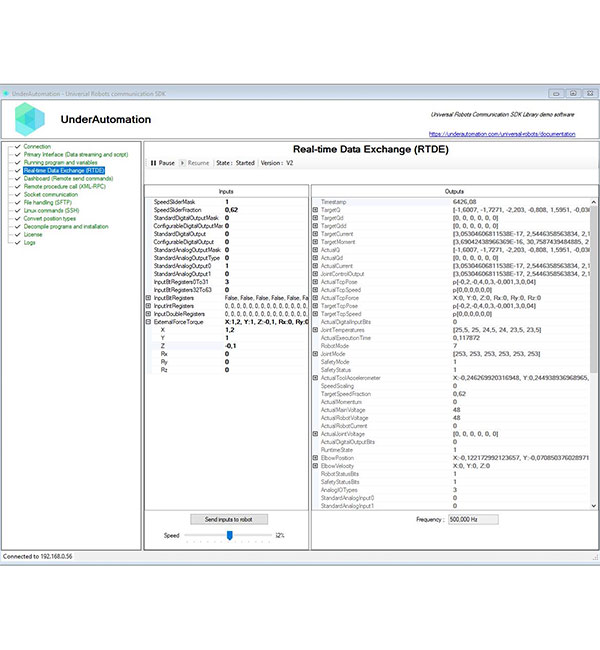Click the Connected to 192.168.0.56 status

coord(38,556)
